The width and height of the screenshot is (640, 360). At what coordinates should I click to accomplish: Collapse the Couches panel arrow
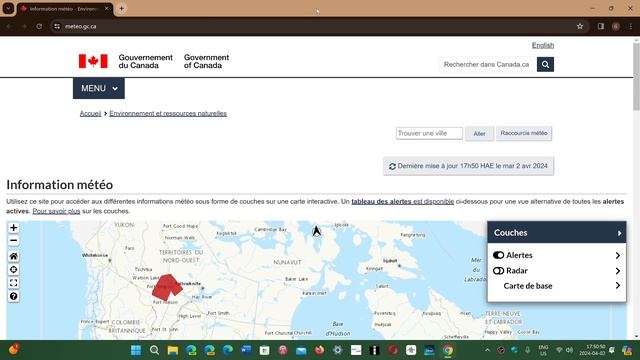coord(619,233)
